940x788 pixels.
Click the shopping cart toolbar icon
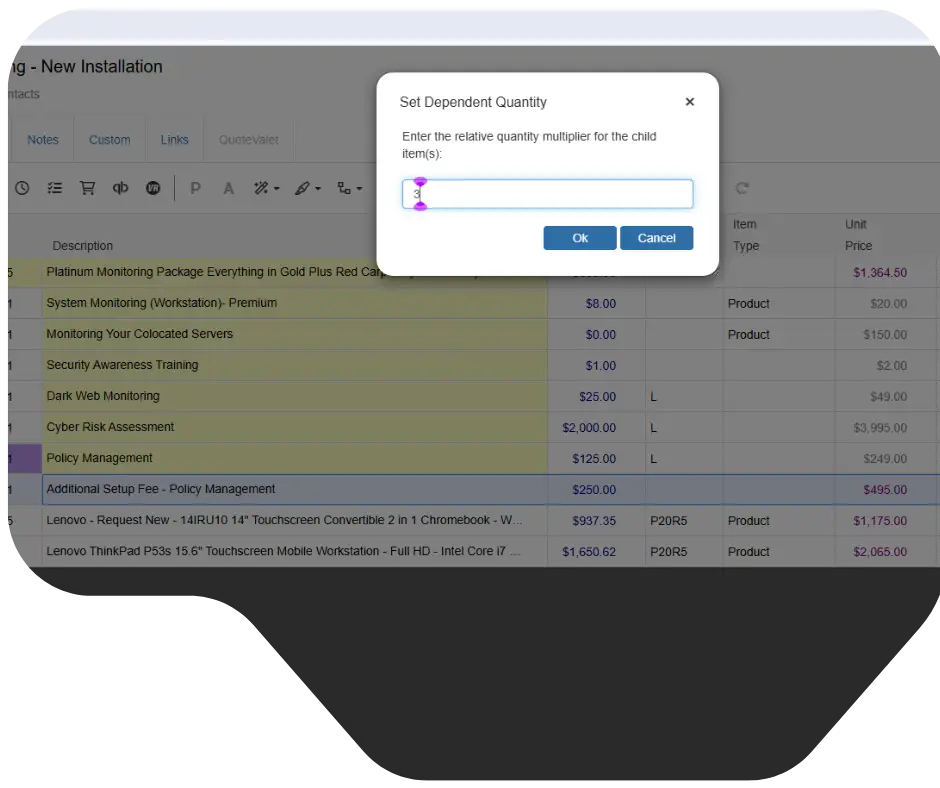coord(87,188)
